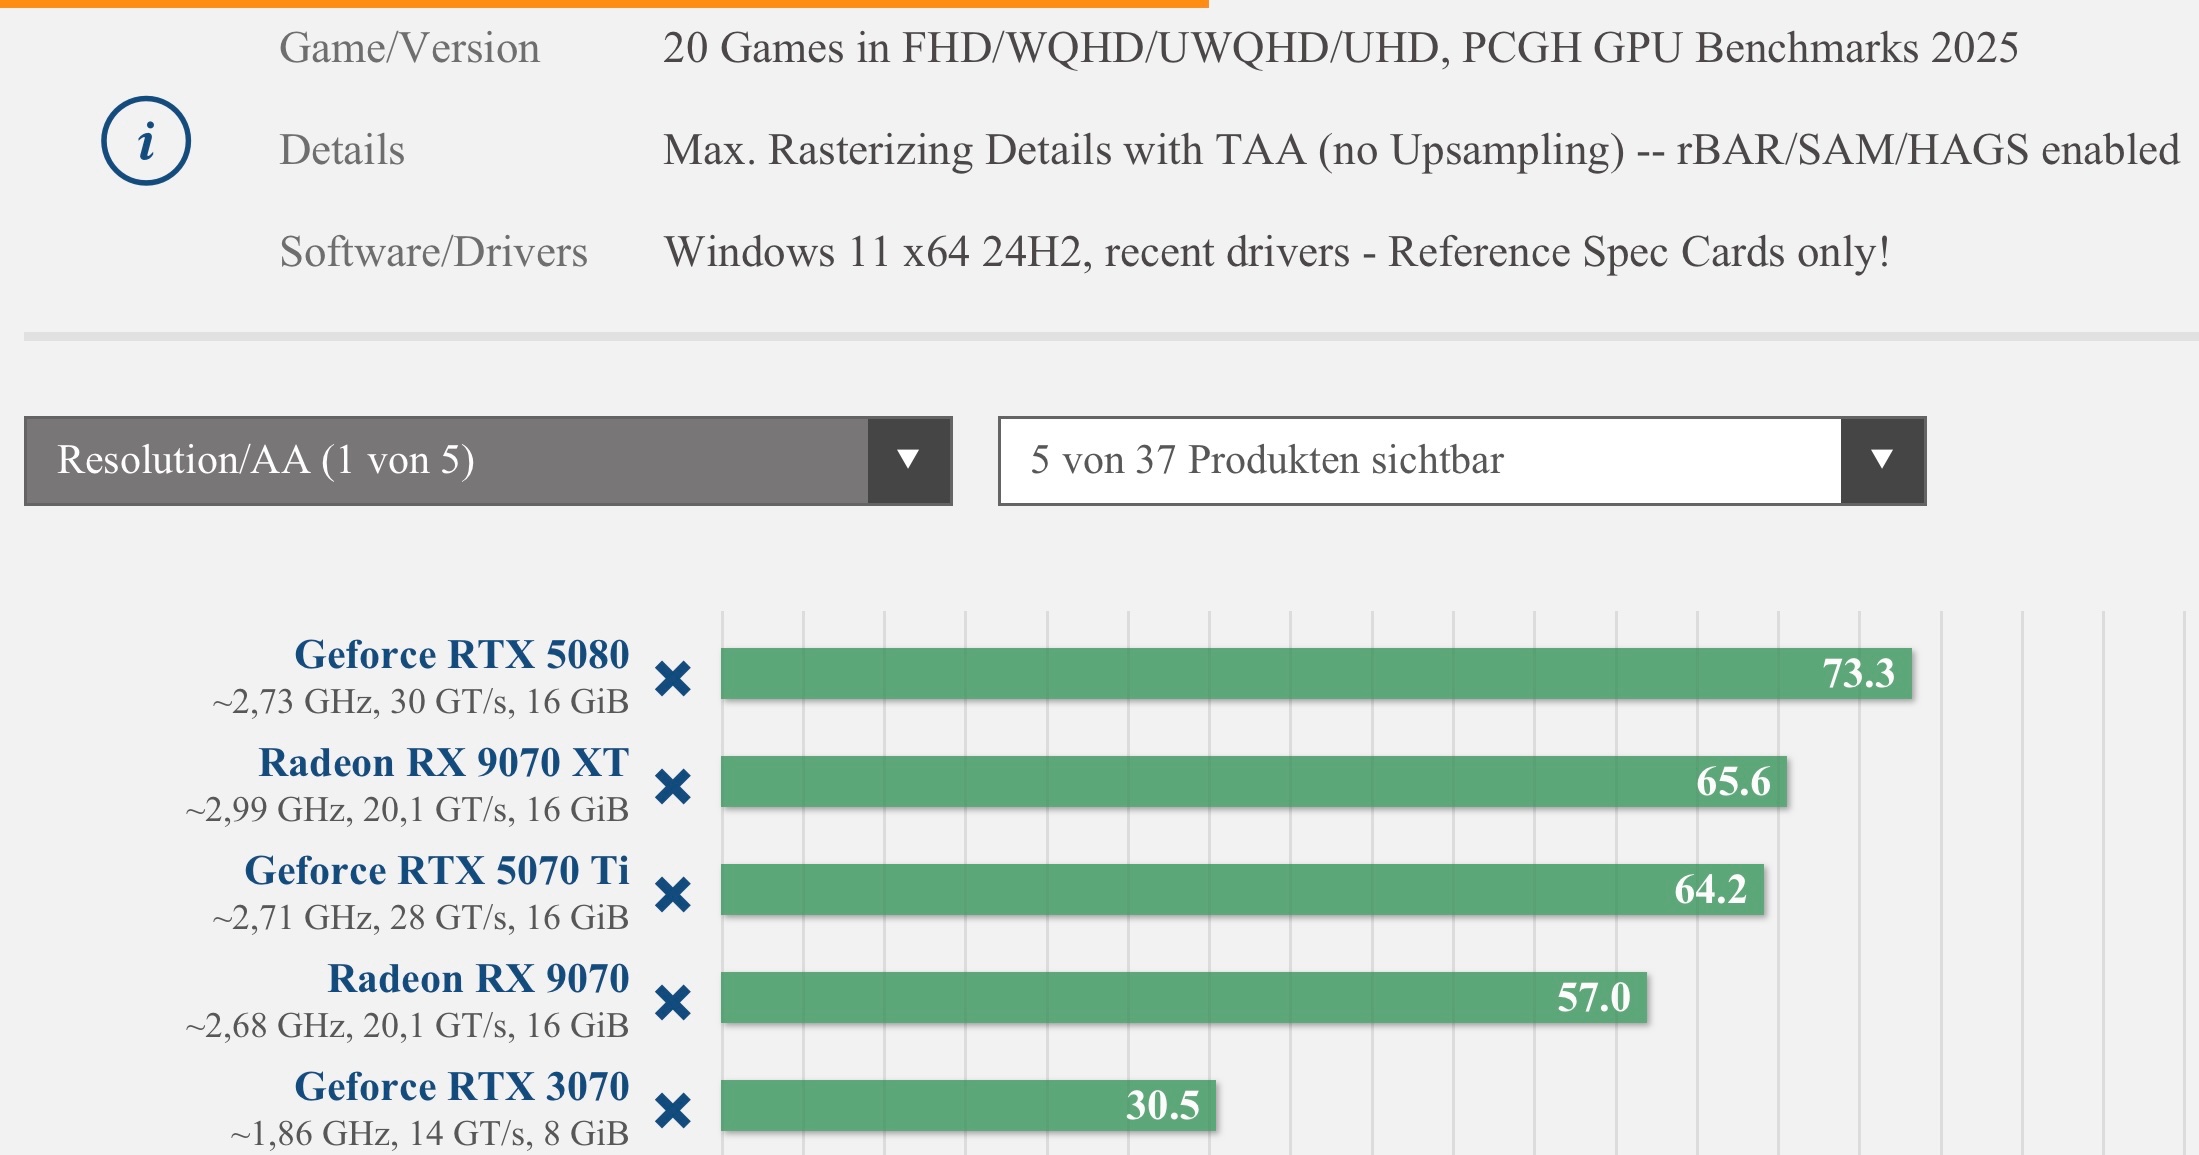The width and height of the screenshot is (2199, 1155).
Task: Open the Resolution/AA dropdown
Action: [446, 461]
